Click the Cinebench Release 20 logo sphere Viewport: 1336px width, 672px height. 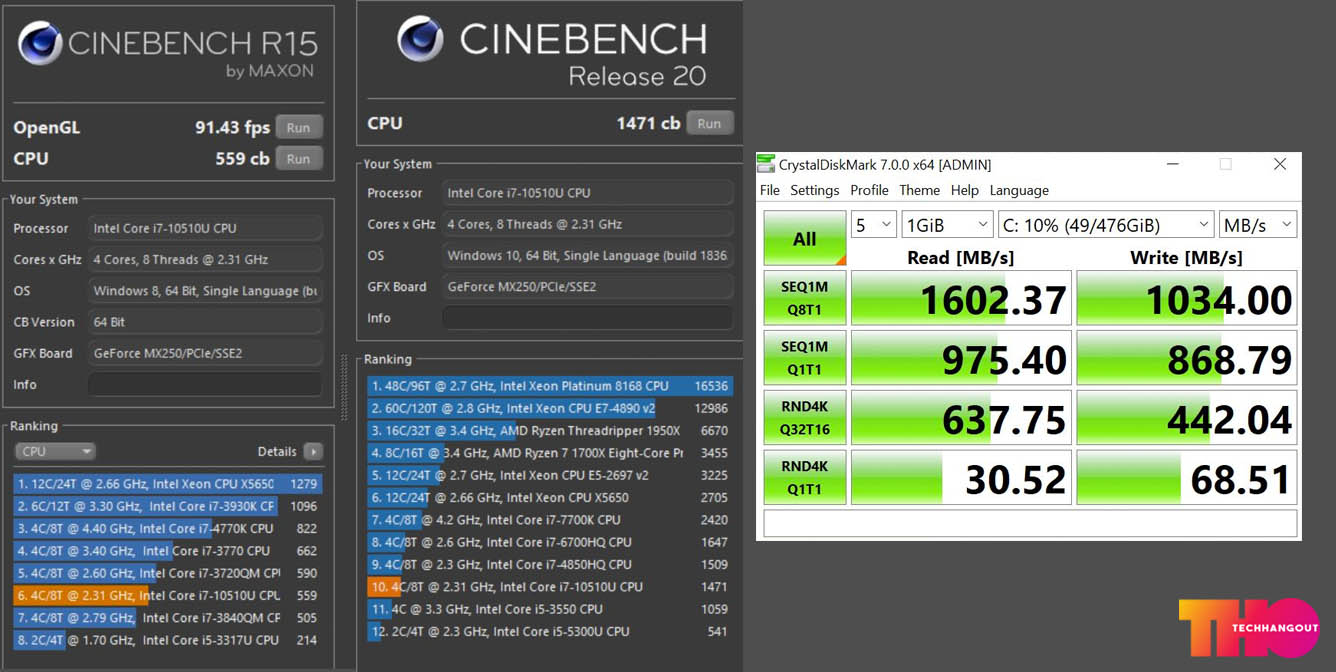(x=420, y=38)
